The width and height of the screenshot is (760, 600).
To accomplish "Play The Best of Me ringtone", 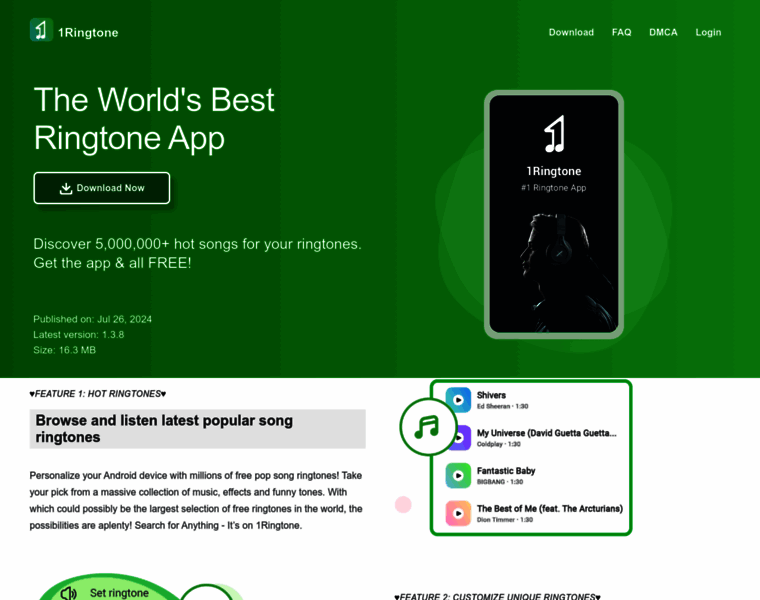I will [x=458, y=513].
